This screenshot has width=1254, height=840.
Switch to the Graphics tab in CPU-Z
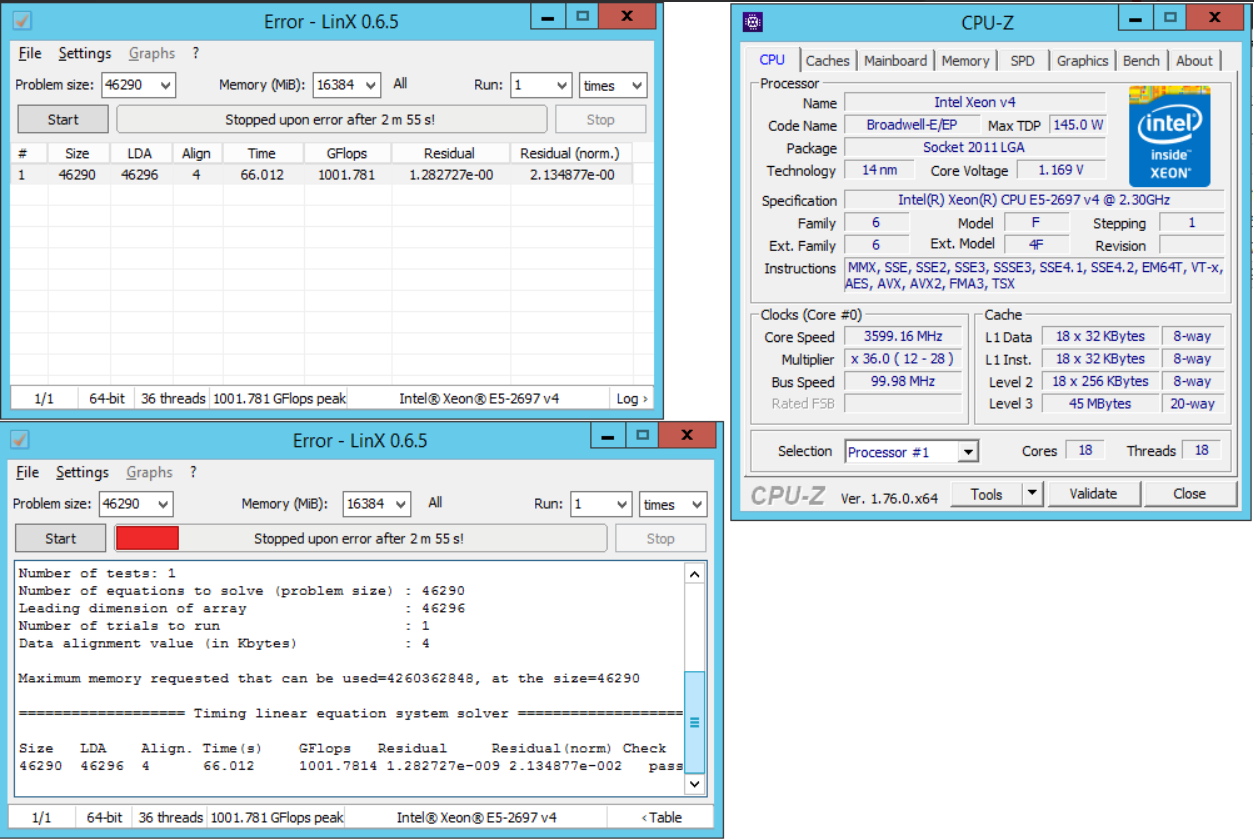click(x=1082, y=61)
